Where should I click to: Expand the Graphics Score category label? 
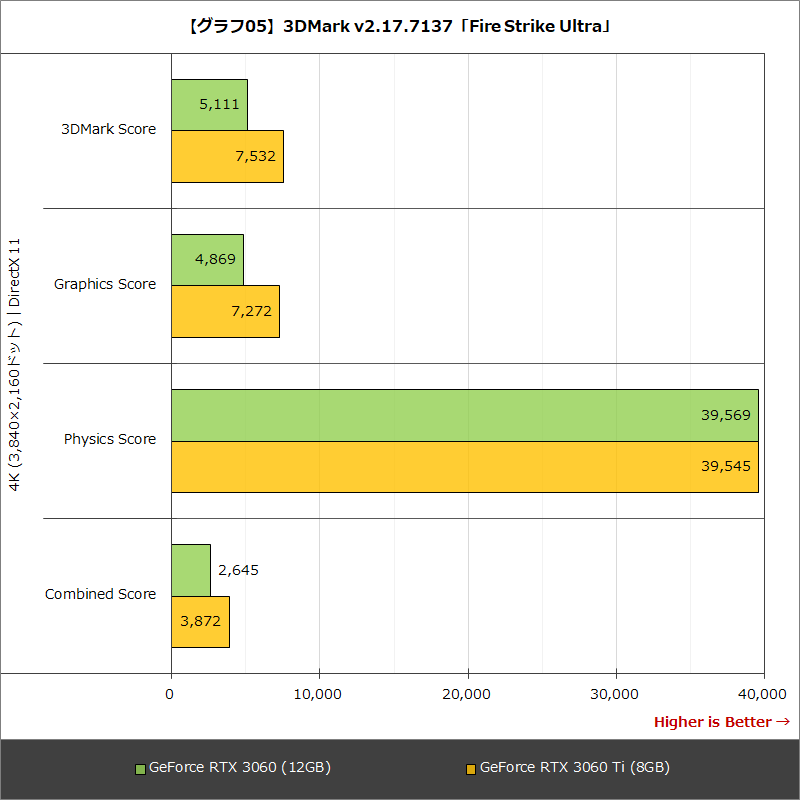(x=107, y=284)
